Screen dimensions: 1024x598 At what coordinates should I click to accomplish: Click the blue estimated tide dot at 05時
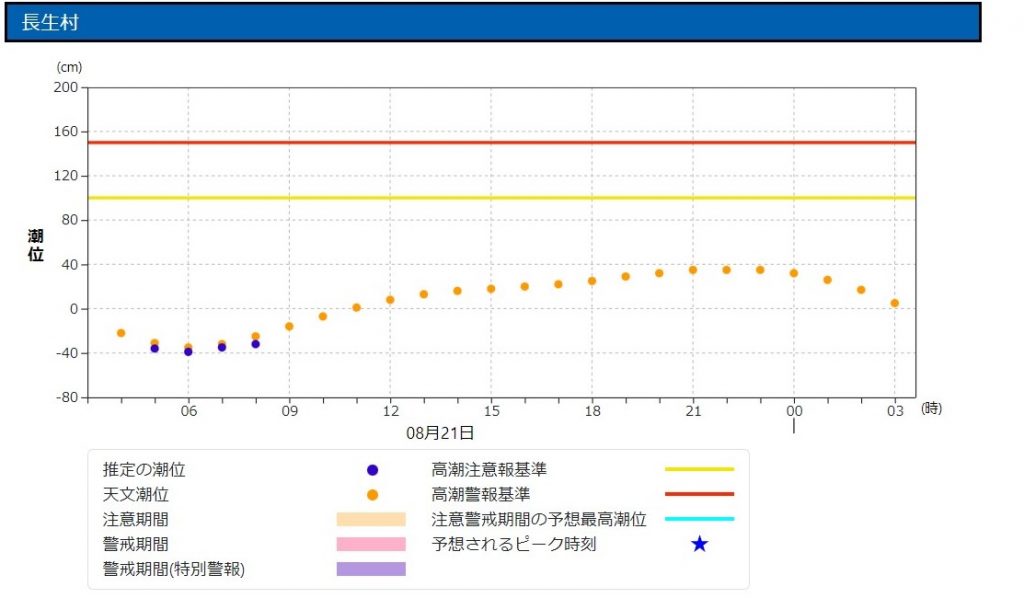click(155, 349)
